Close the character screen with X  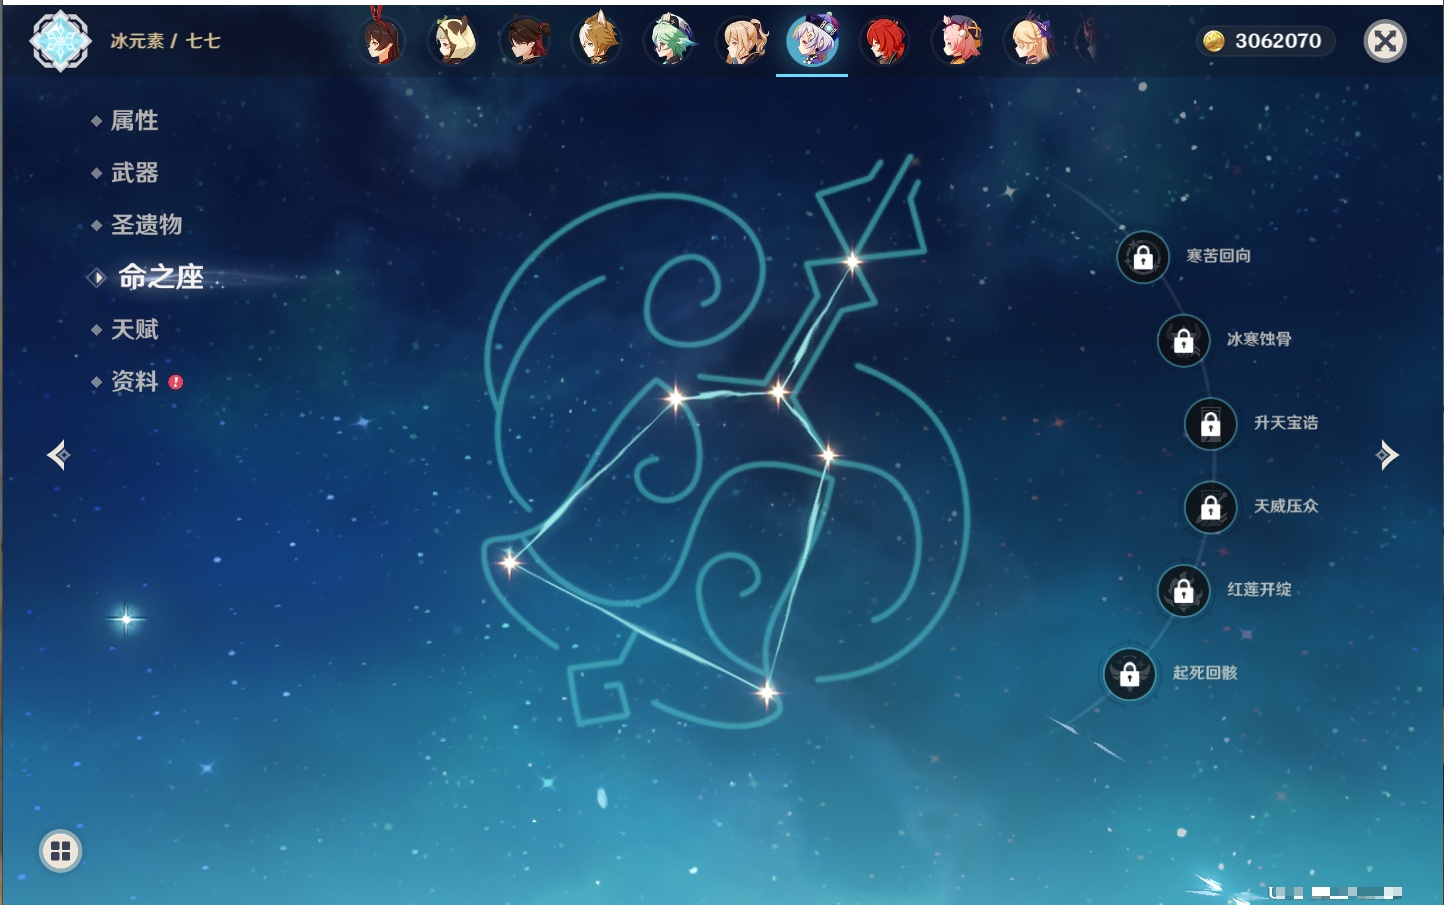coord(1385,41)
